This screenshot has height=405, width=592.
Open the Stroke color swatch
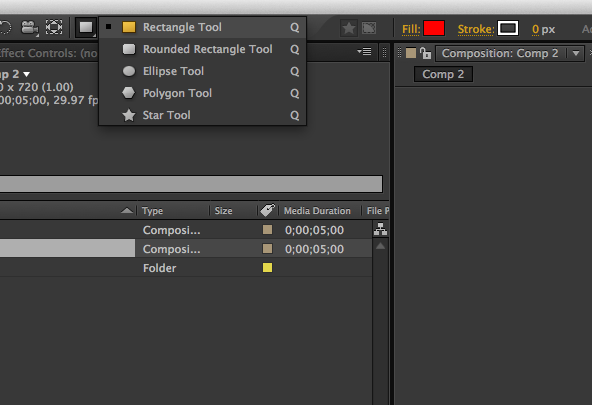[x=508, y=28]
